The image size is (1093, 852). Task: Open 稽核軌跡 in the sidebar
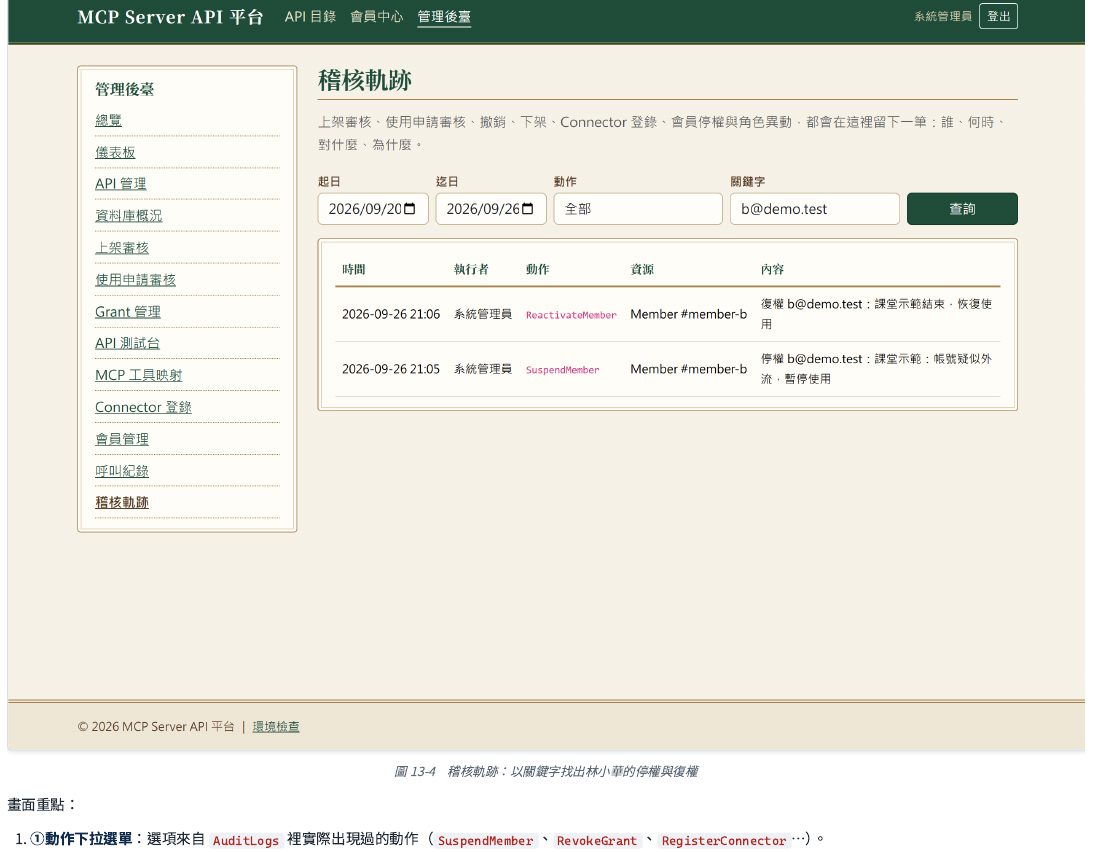[122, 502]
